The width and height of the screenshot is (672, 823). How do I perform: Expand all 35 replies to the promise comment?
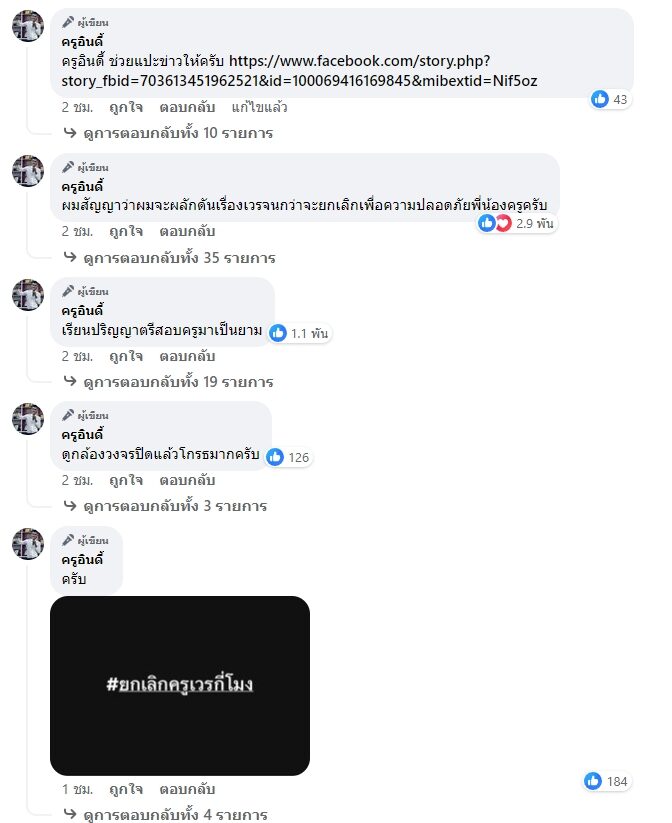(x=169, y=258)
